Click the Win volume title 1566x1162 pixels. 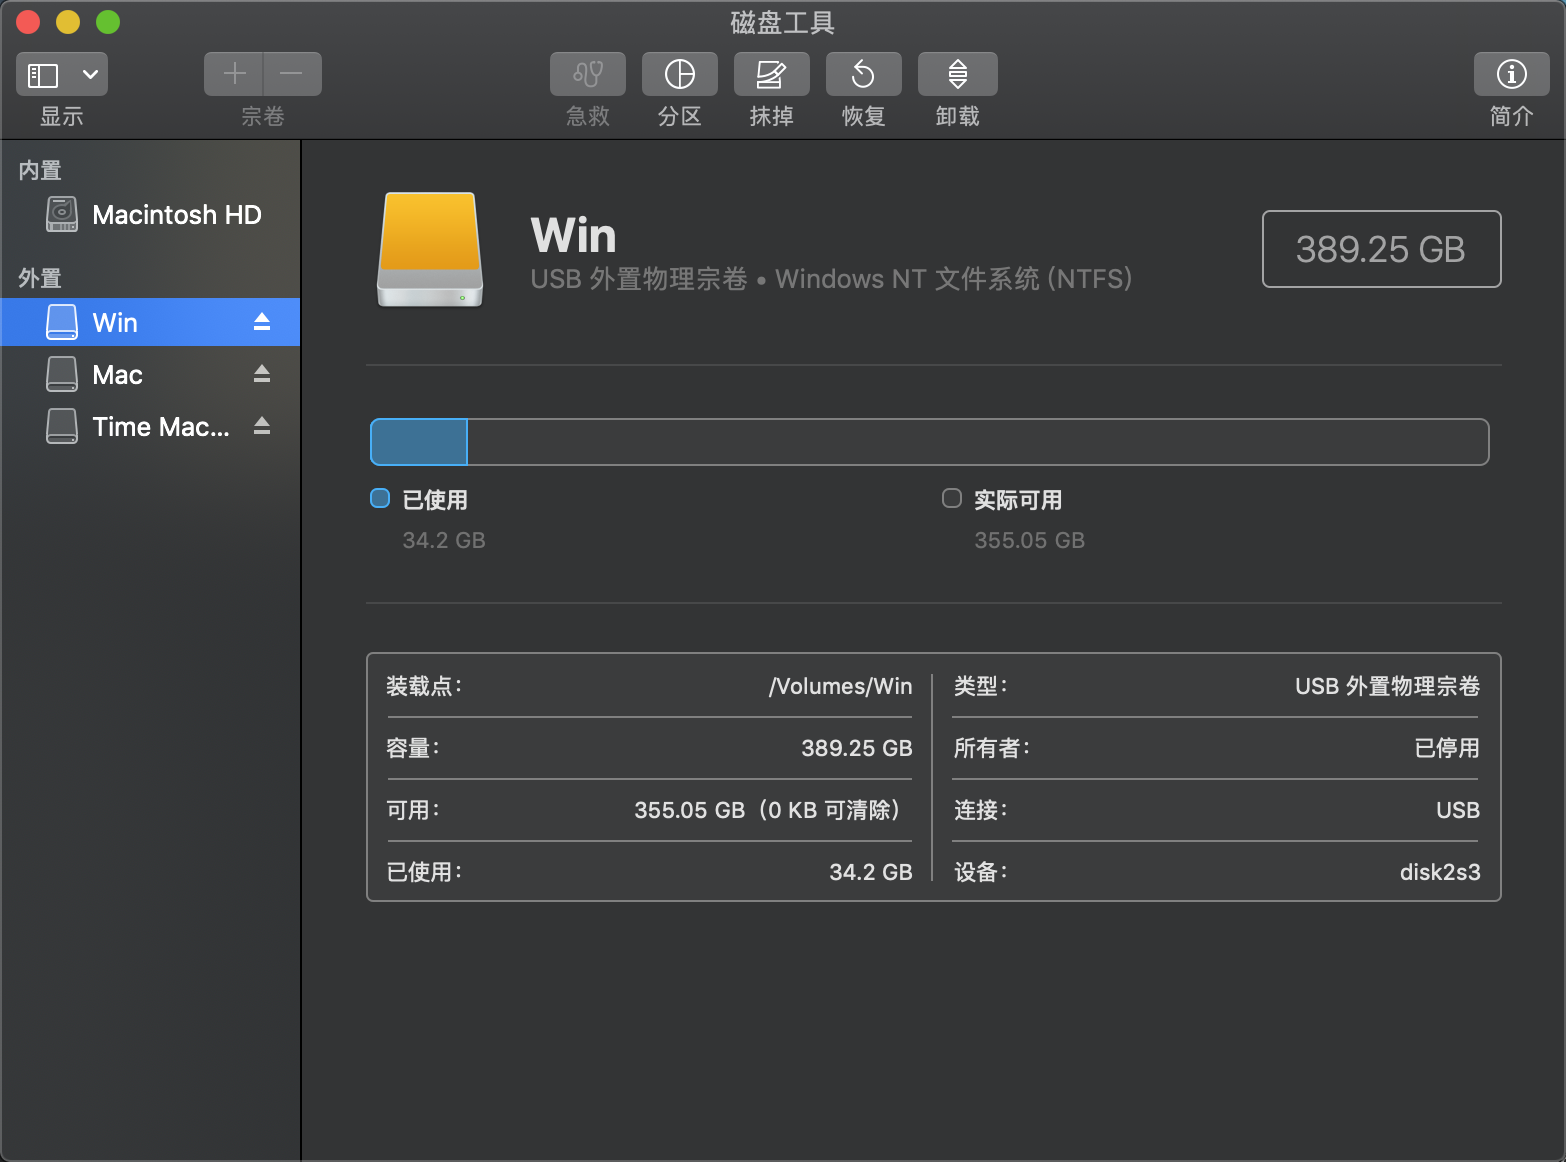click(573, 236)
